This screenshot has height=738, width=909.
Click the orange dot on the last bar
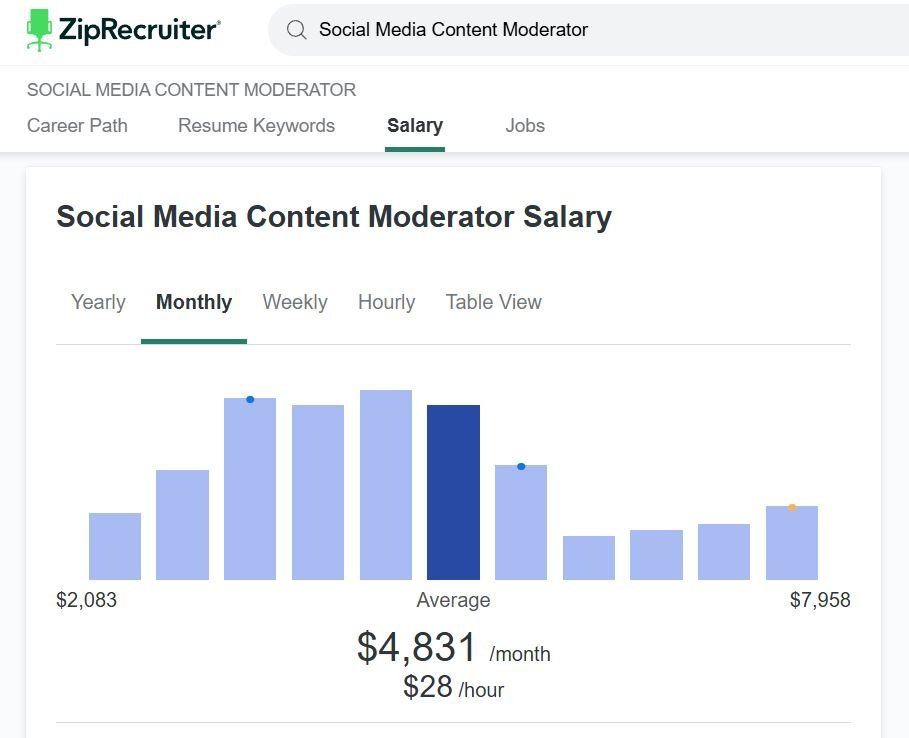792,507
